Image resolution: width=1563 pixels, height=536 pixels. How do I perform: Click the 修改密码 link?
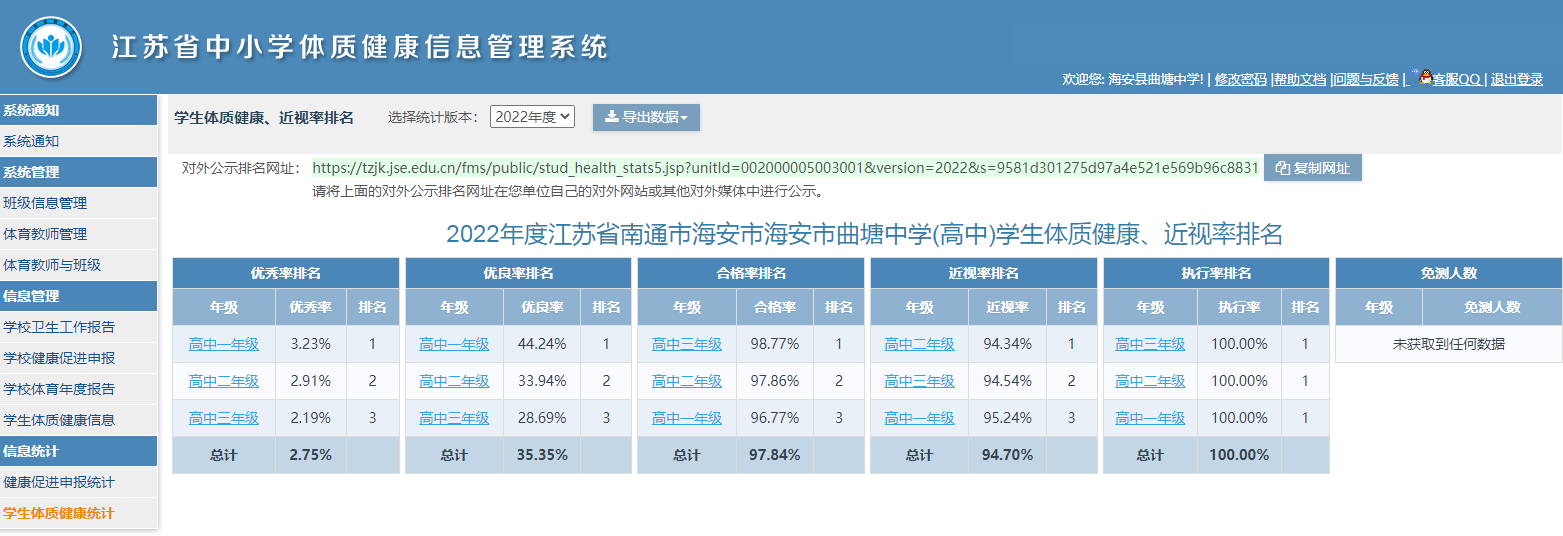[1240, 79]
